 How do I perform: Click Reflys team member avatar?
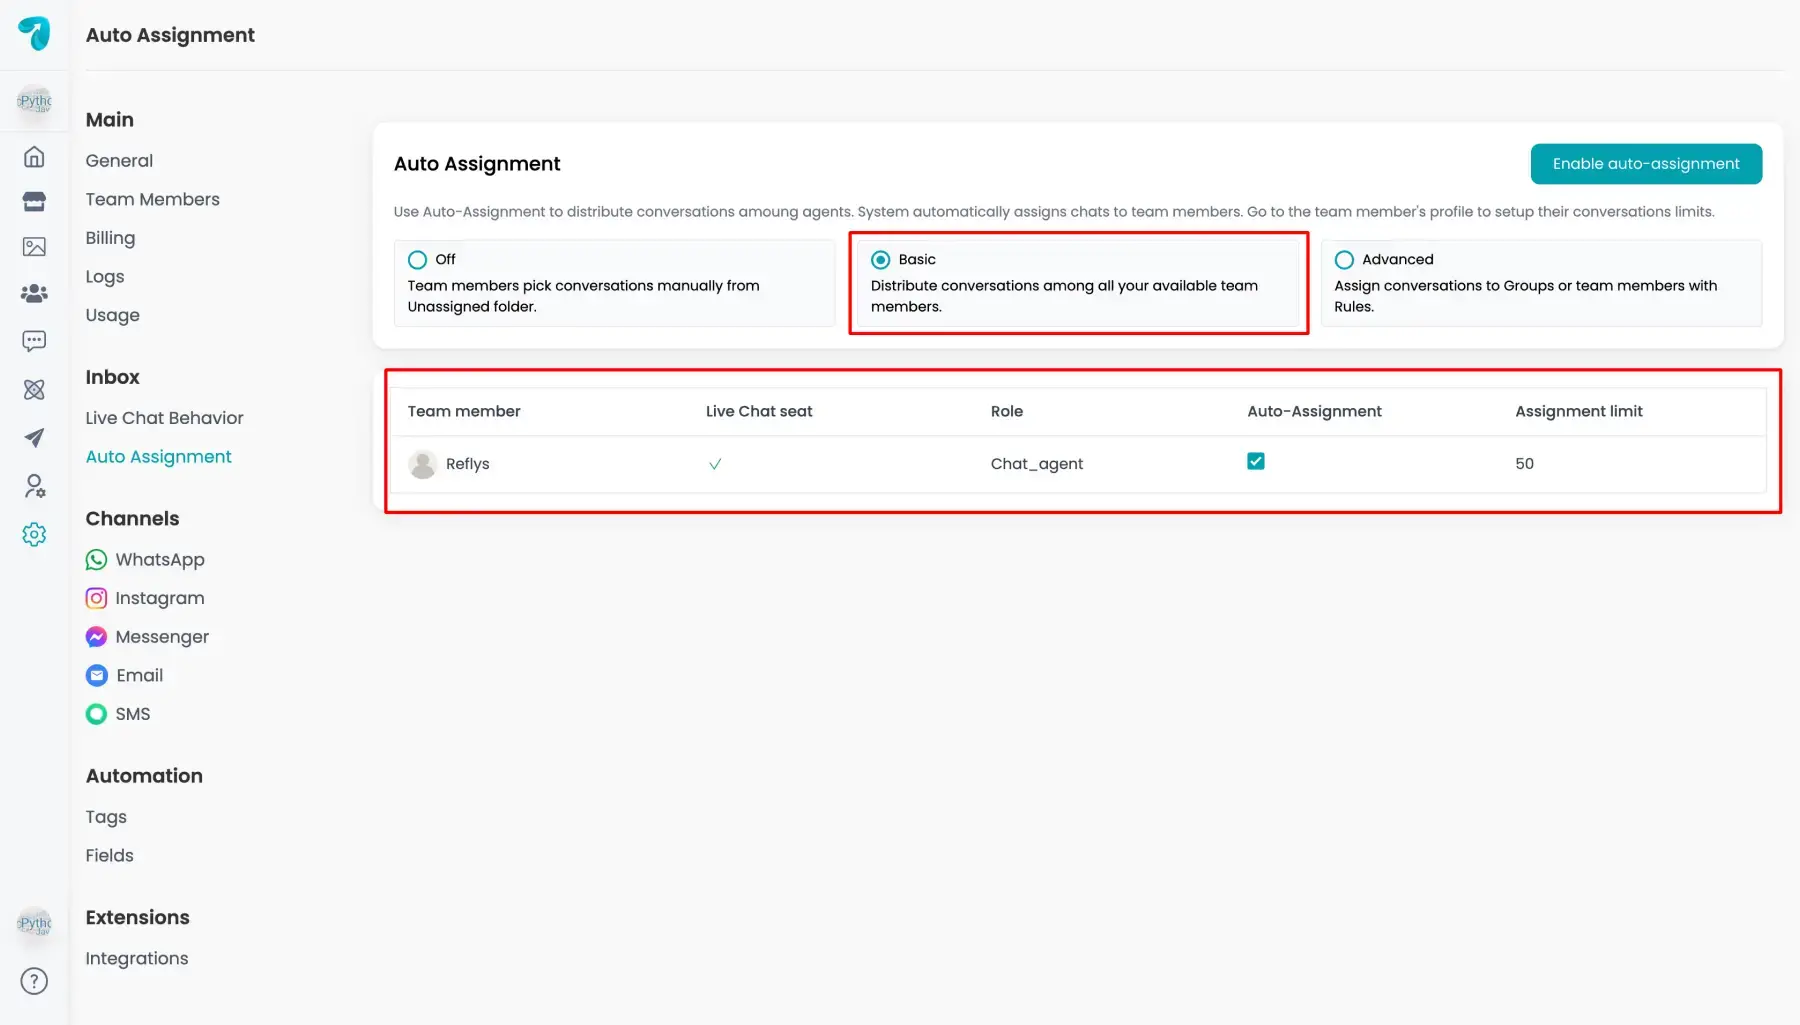coord(423,464)
